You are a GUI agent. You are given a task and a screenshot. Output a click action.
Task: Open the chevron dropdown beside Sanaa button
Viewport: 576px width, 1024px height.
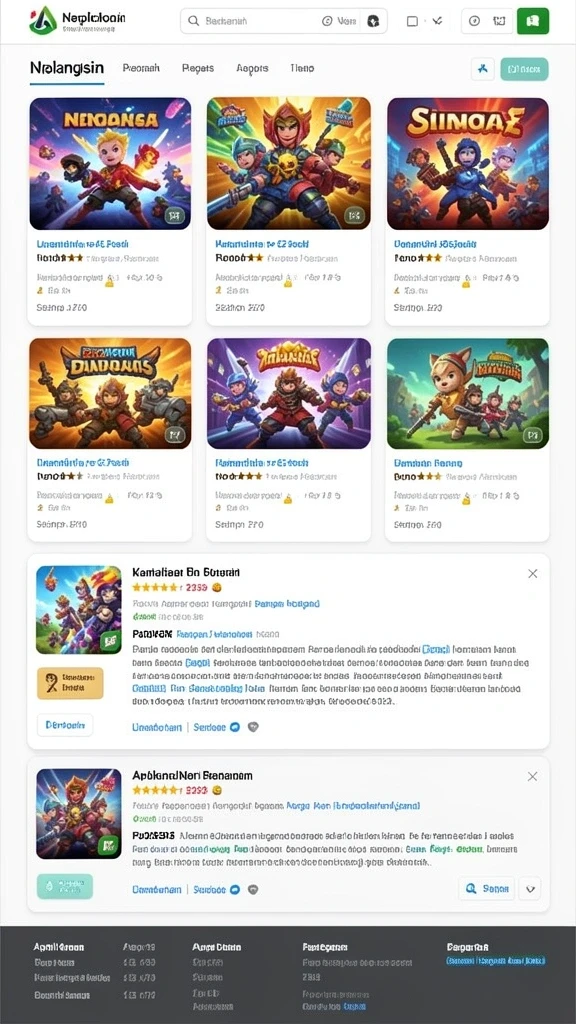click(530, 889)
